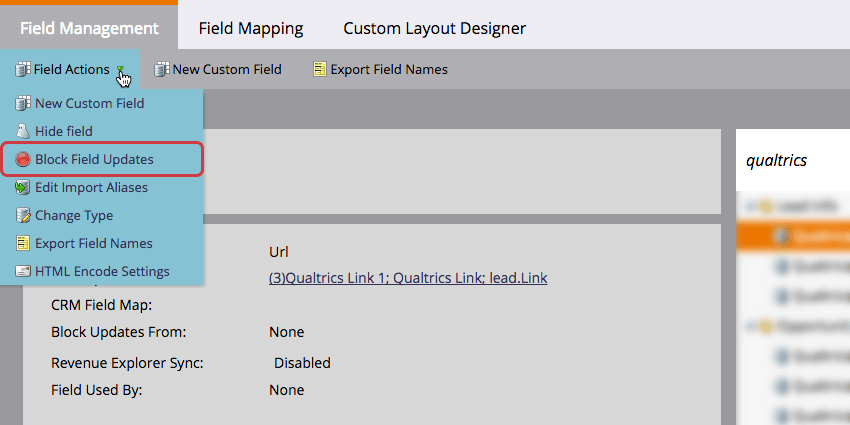The image size is (850, 425).
Task: Click the New Custom Field toolbar icon
Action: (x=162, y=69)
